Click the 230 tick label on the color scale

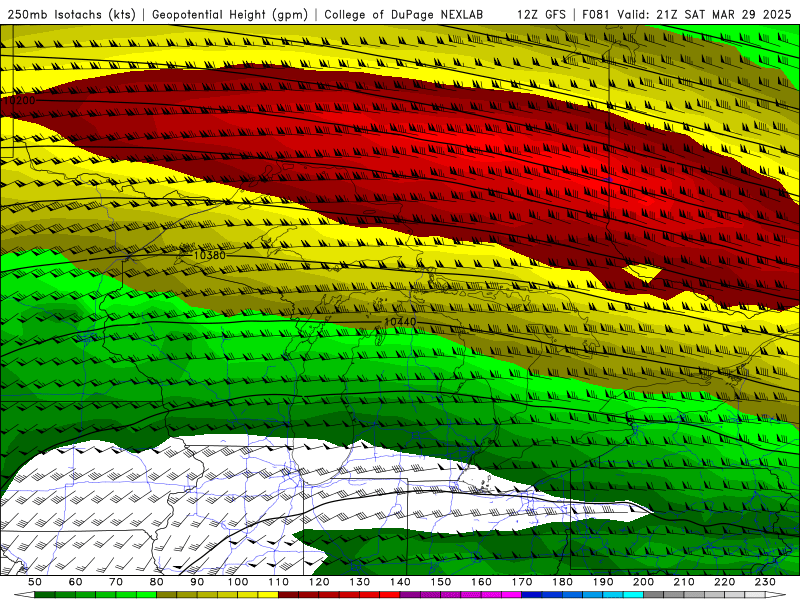(765, 582)
